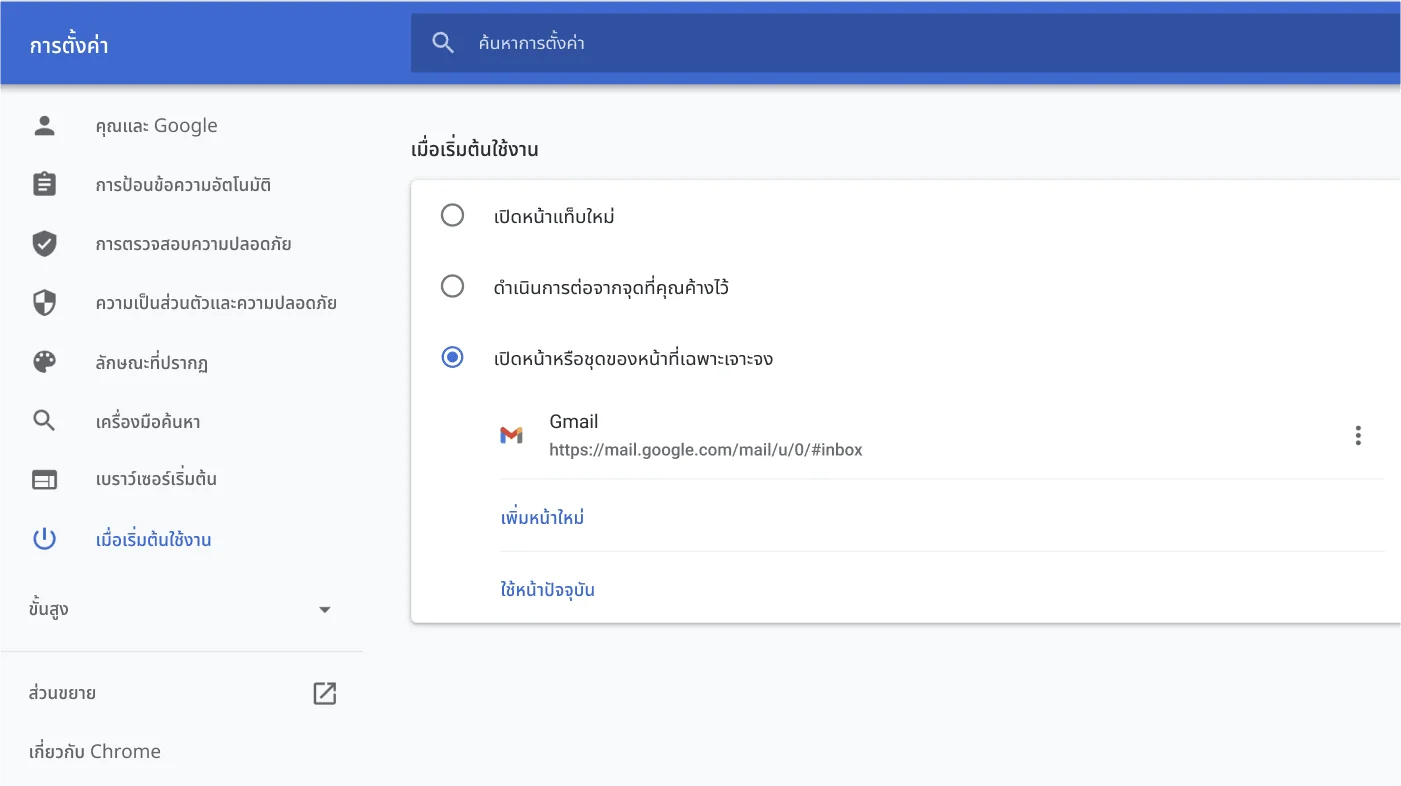Image resolution: width=1401 pixels, height=786 pixels.
Task: Click the person icon beside คุณและ Google
Action: click(44, 125)
